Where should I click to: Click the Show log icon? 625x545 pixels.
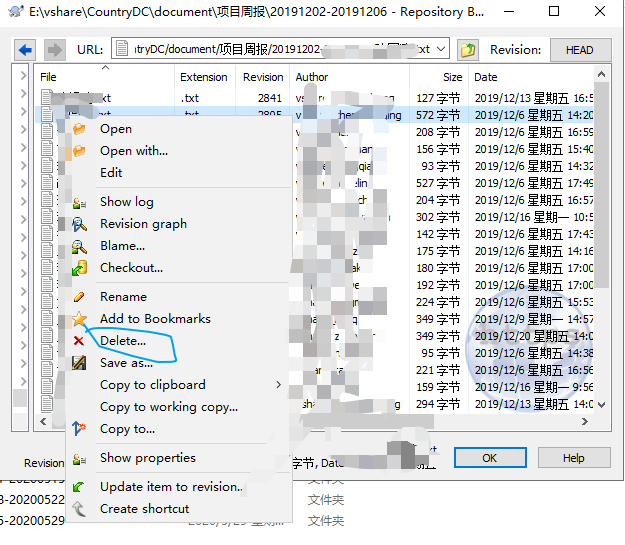point(79,202)
